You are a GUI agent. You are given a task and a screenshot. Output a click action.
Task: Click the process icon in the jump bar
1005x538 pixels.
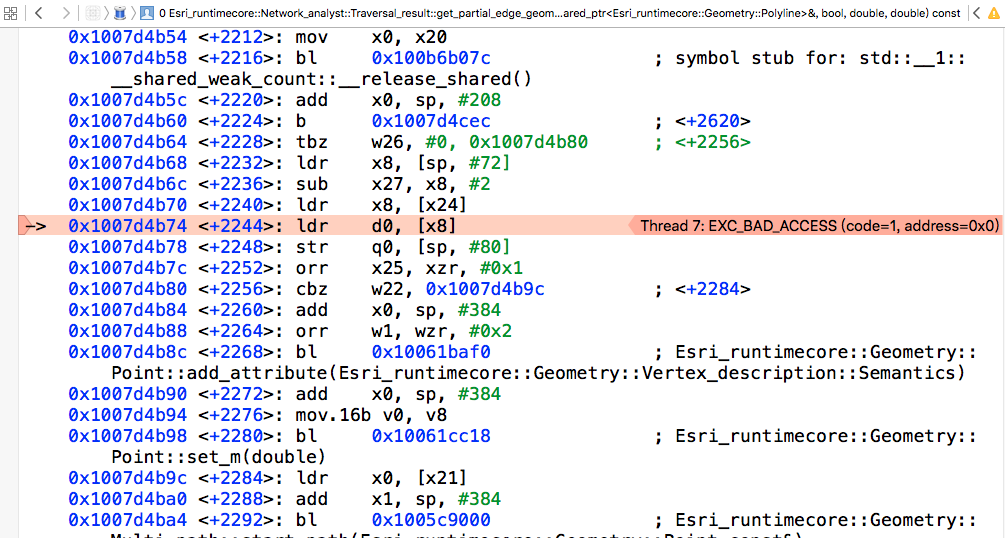coord(93,12)
